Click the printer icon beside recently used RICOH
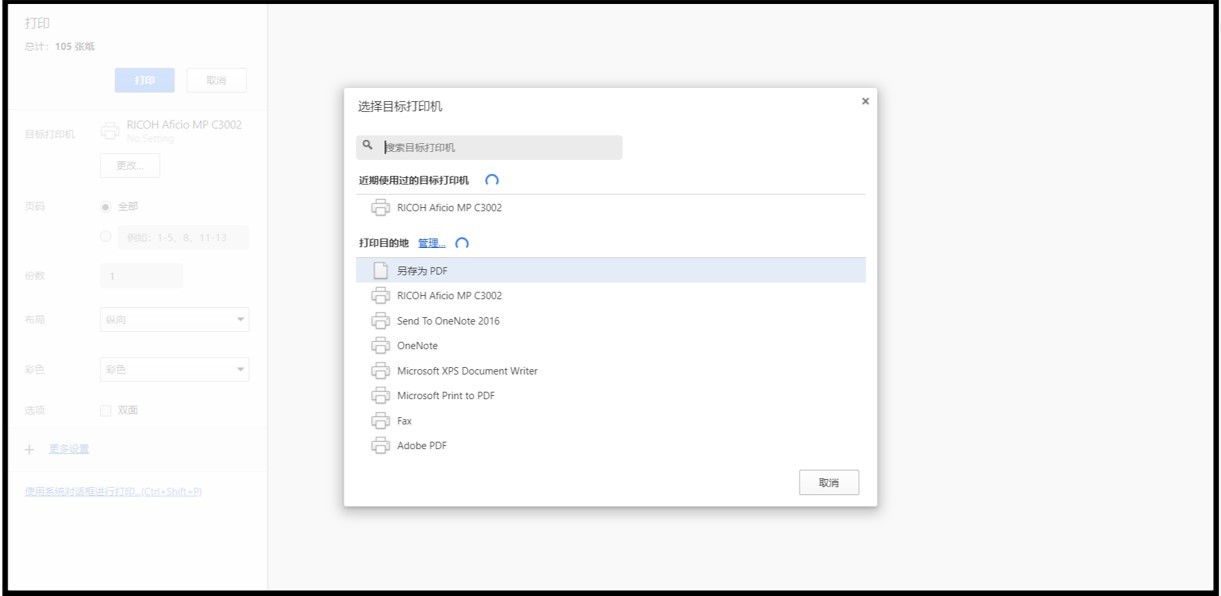This screenshot has width=1221, height=596. coord(381,208)
